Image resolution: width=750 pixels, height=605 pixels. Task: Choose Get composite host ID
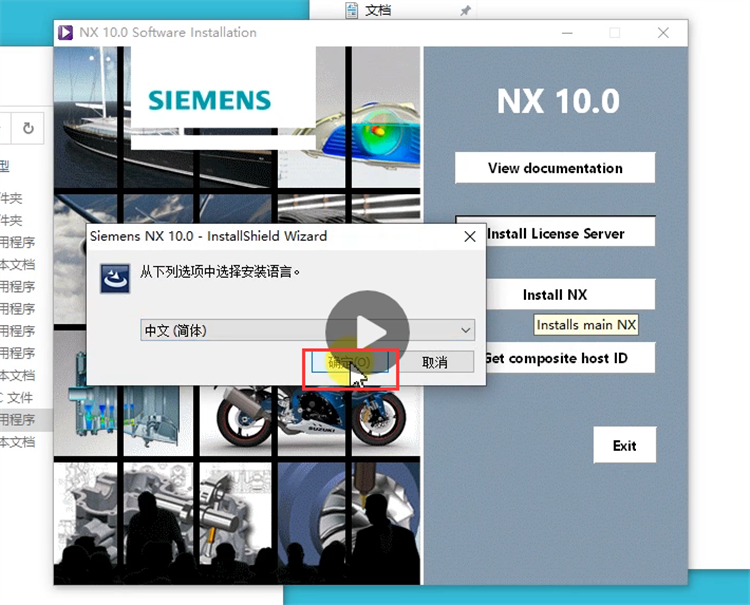point(570,358)
